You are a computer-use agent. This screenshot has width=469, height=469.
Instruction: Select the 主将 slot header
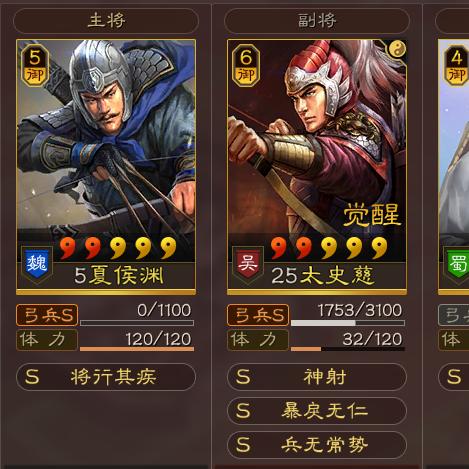tap(106, 21)
